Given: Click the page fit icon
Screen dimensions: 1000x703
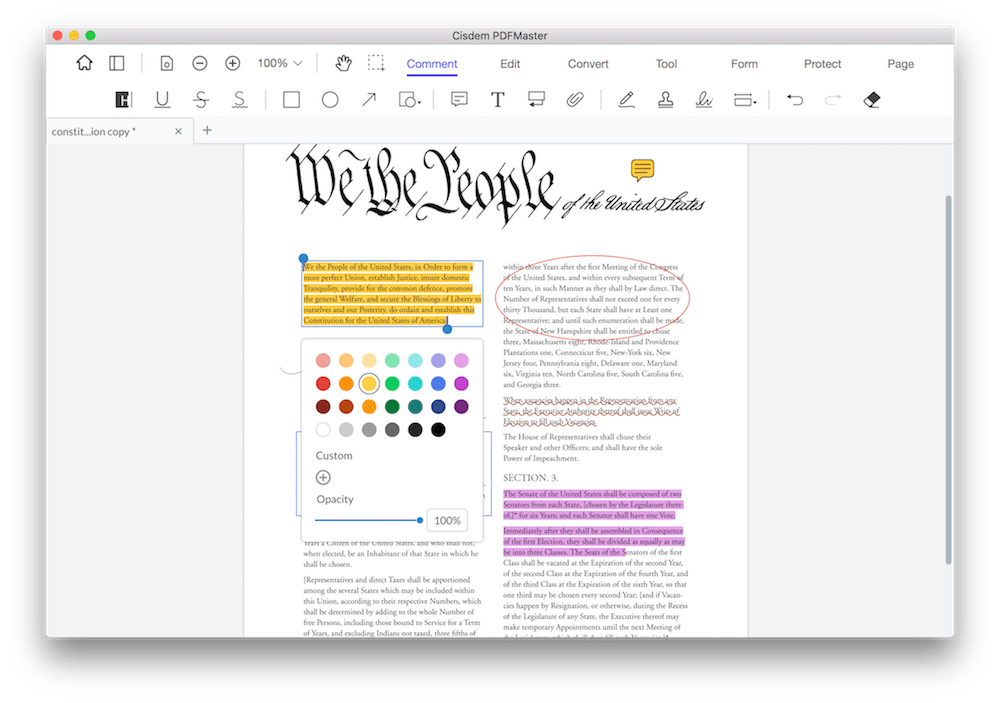Looking at the screenshot, I should click(166, 63).
